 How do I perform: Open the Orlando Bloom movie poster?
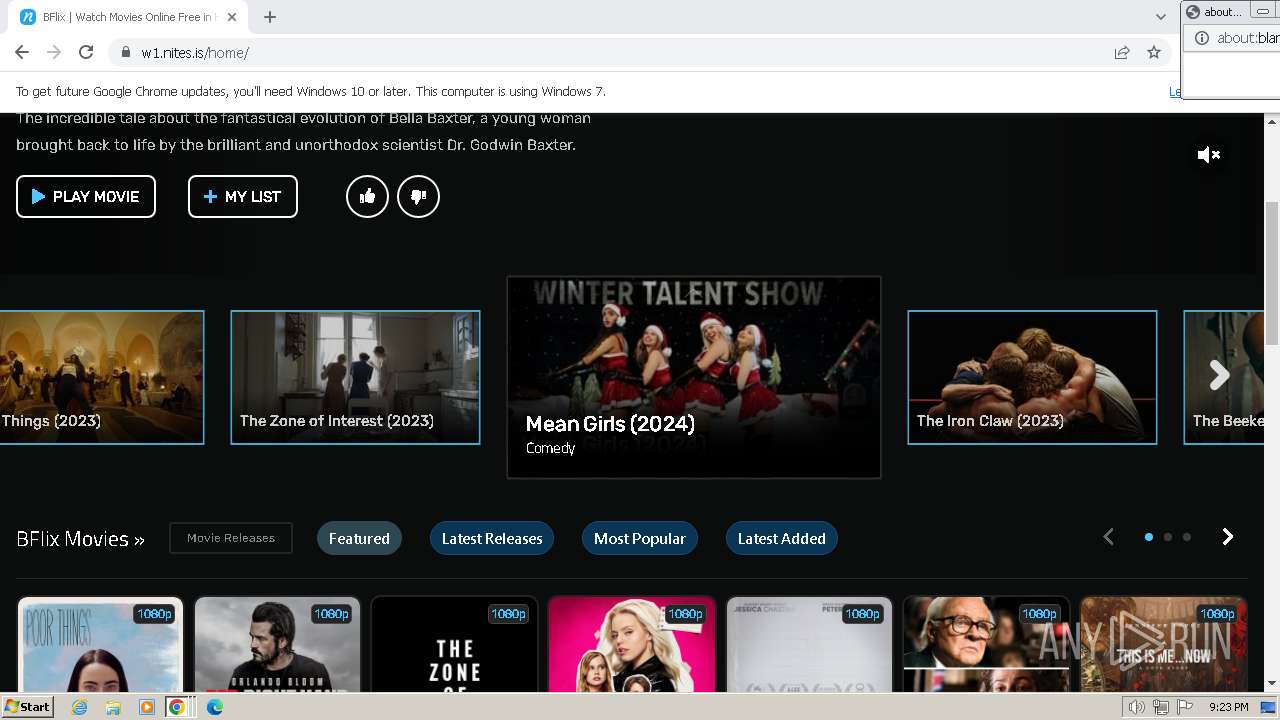click(278, 644)
